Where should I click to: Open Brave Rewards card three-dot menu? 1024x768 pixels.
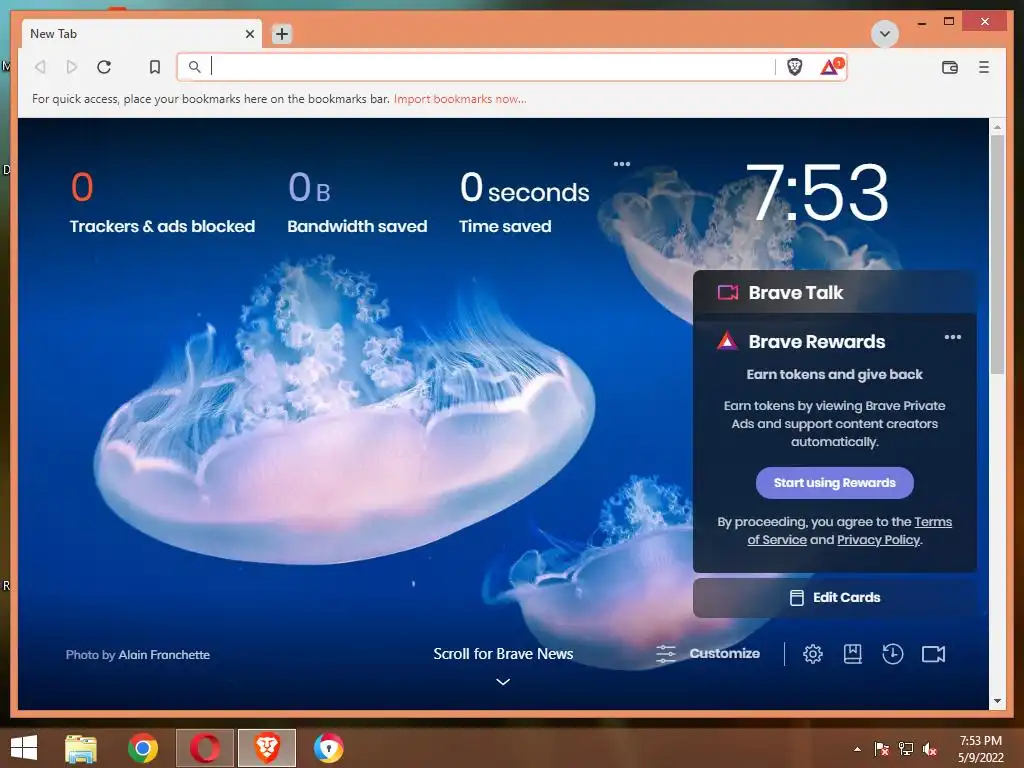tap(952, 337)
